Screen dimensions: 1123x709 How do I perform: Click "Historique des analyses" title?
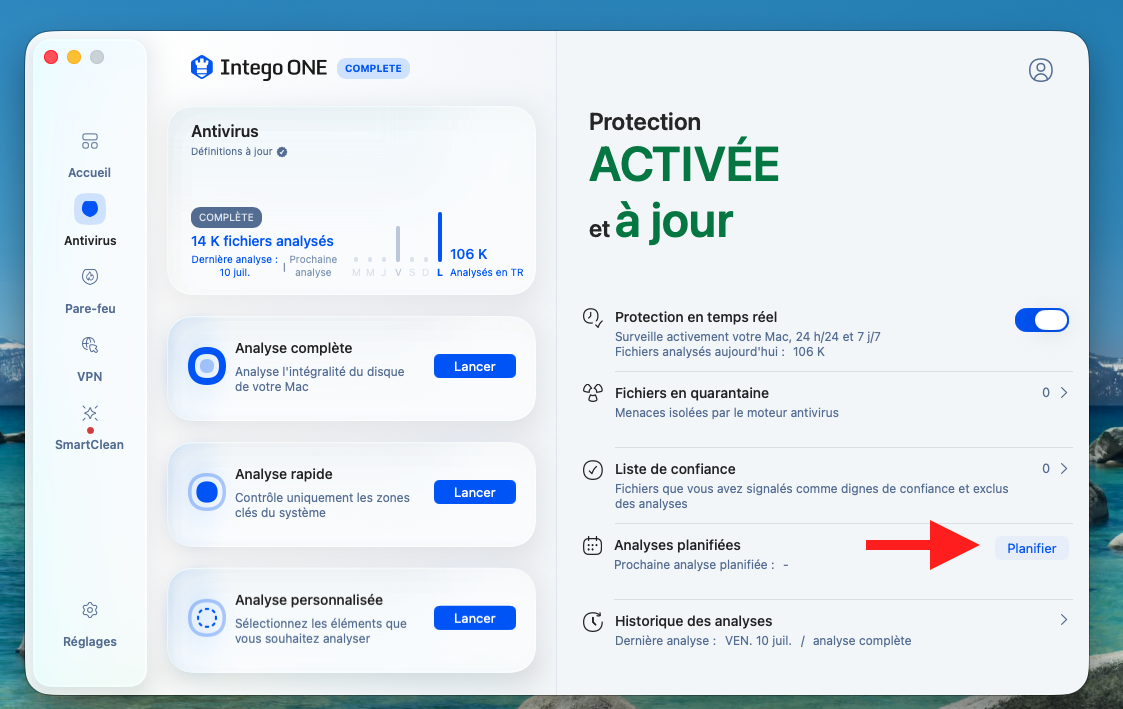(x=693, y=621)
